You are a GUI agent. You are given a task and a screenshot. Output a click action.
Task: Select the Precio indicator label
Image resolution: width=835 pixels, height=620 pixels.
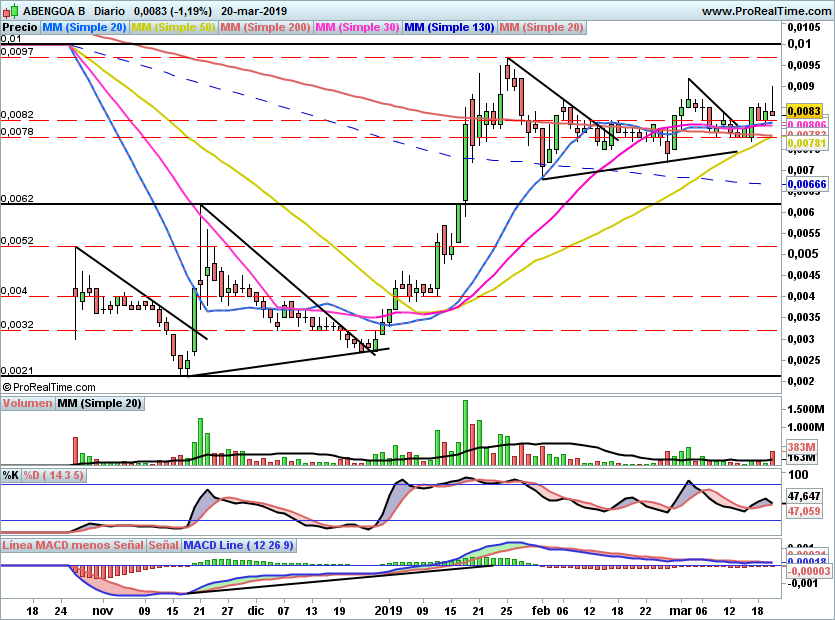tap(20, 27)
